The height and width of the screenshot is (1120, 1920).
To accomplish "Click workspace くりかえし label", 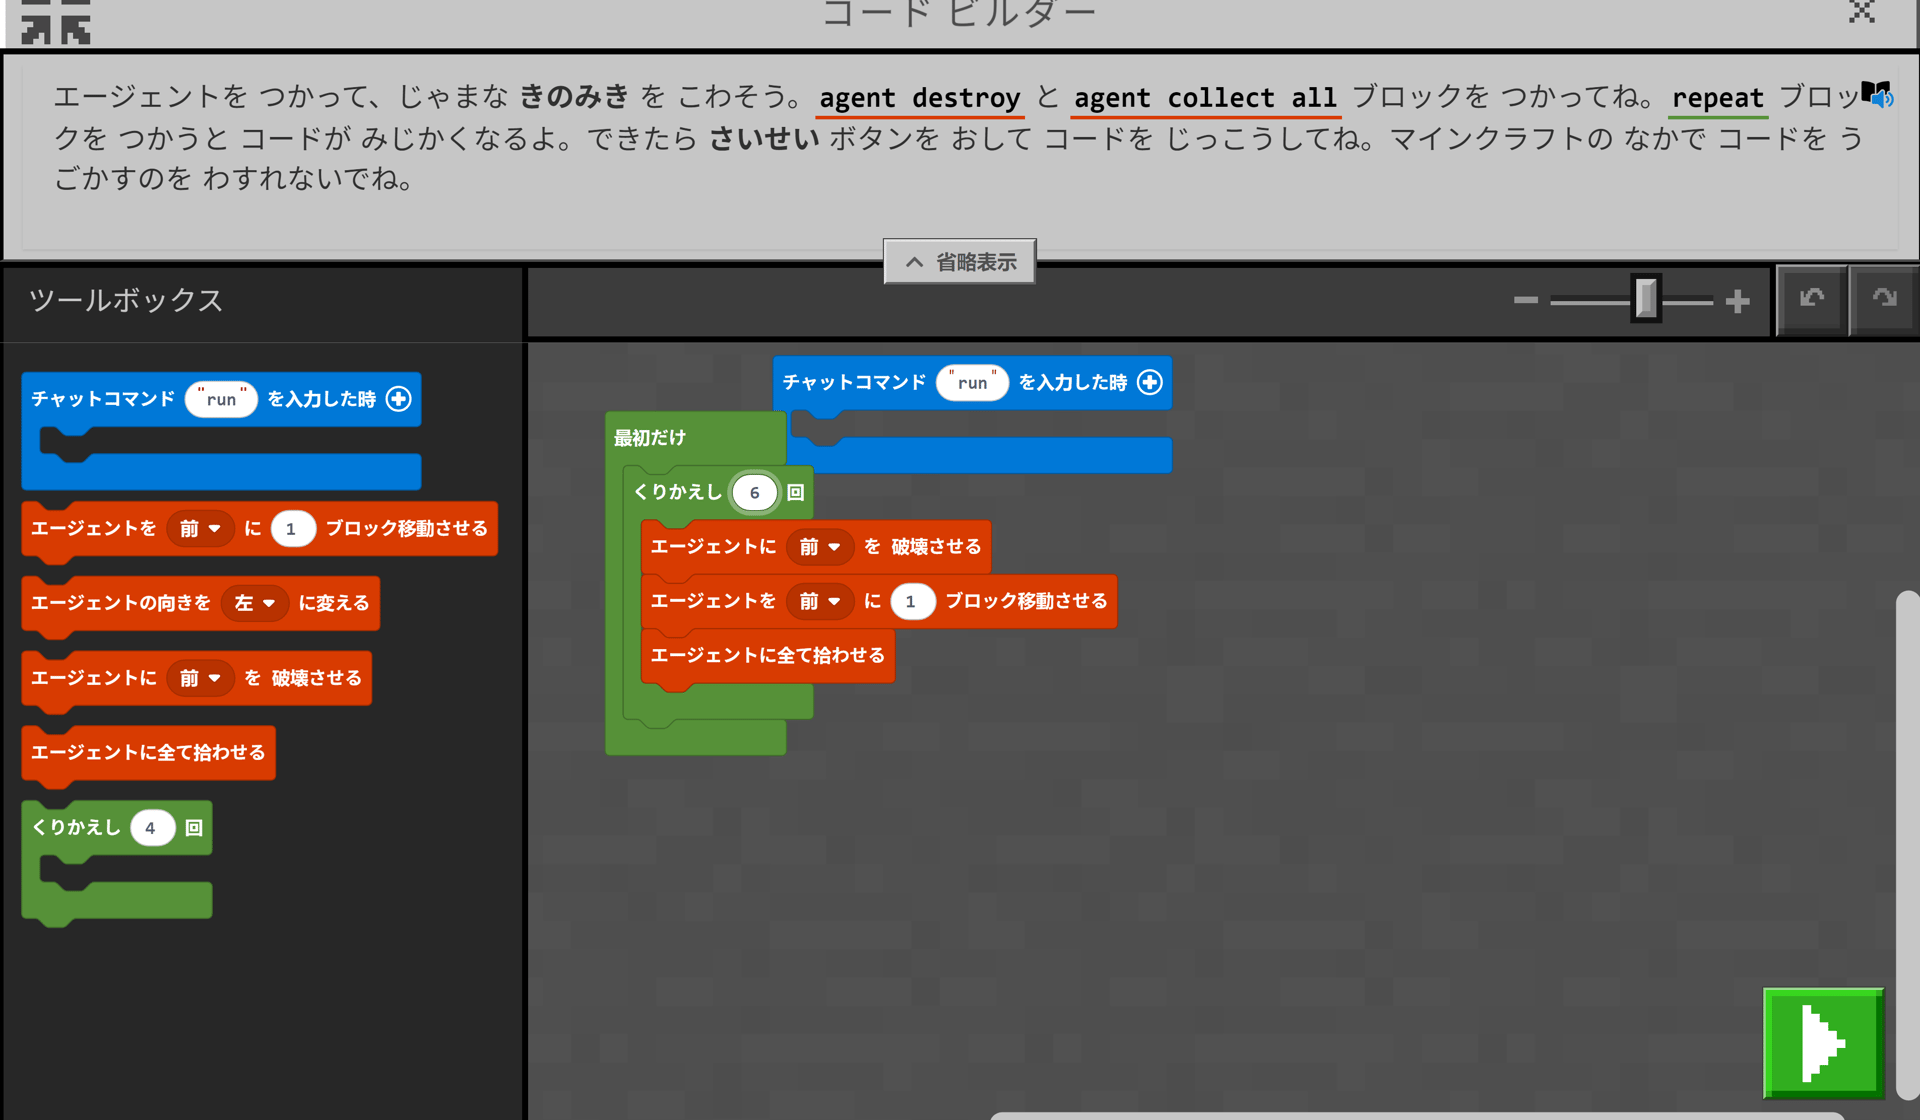I will [678, 492].
